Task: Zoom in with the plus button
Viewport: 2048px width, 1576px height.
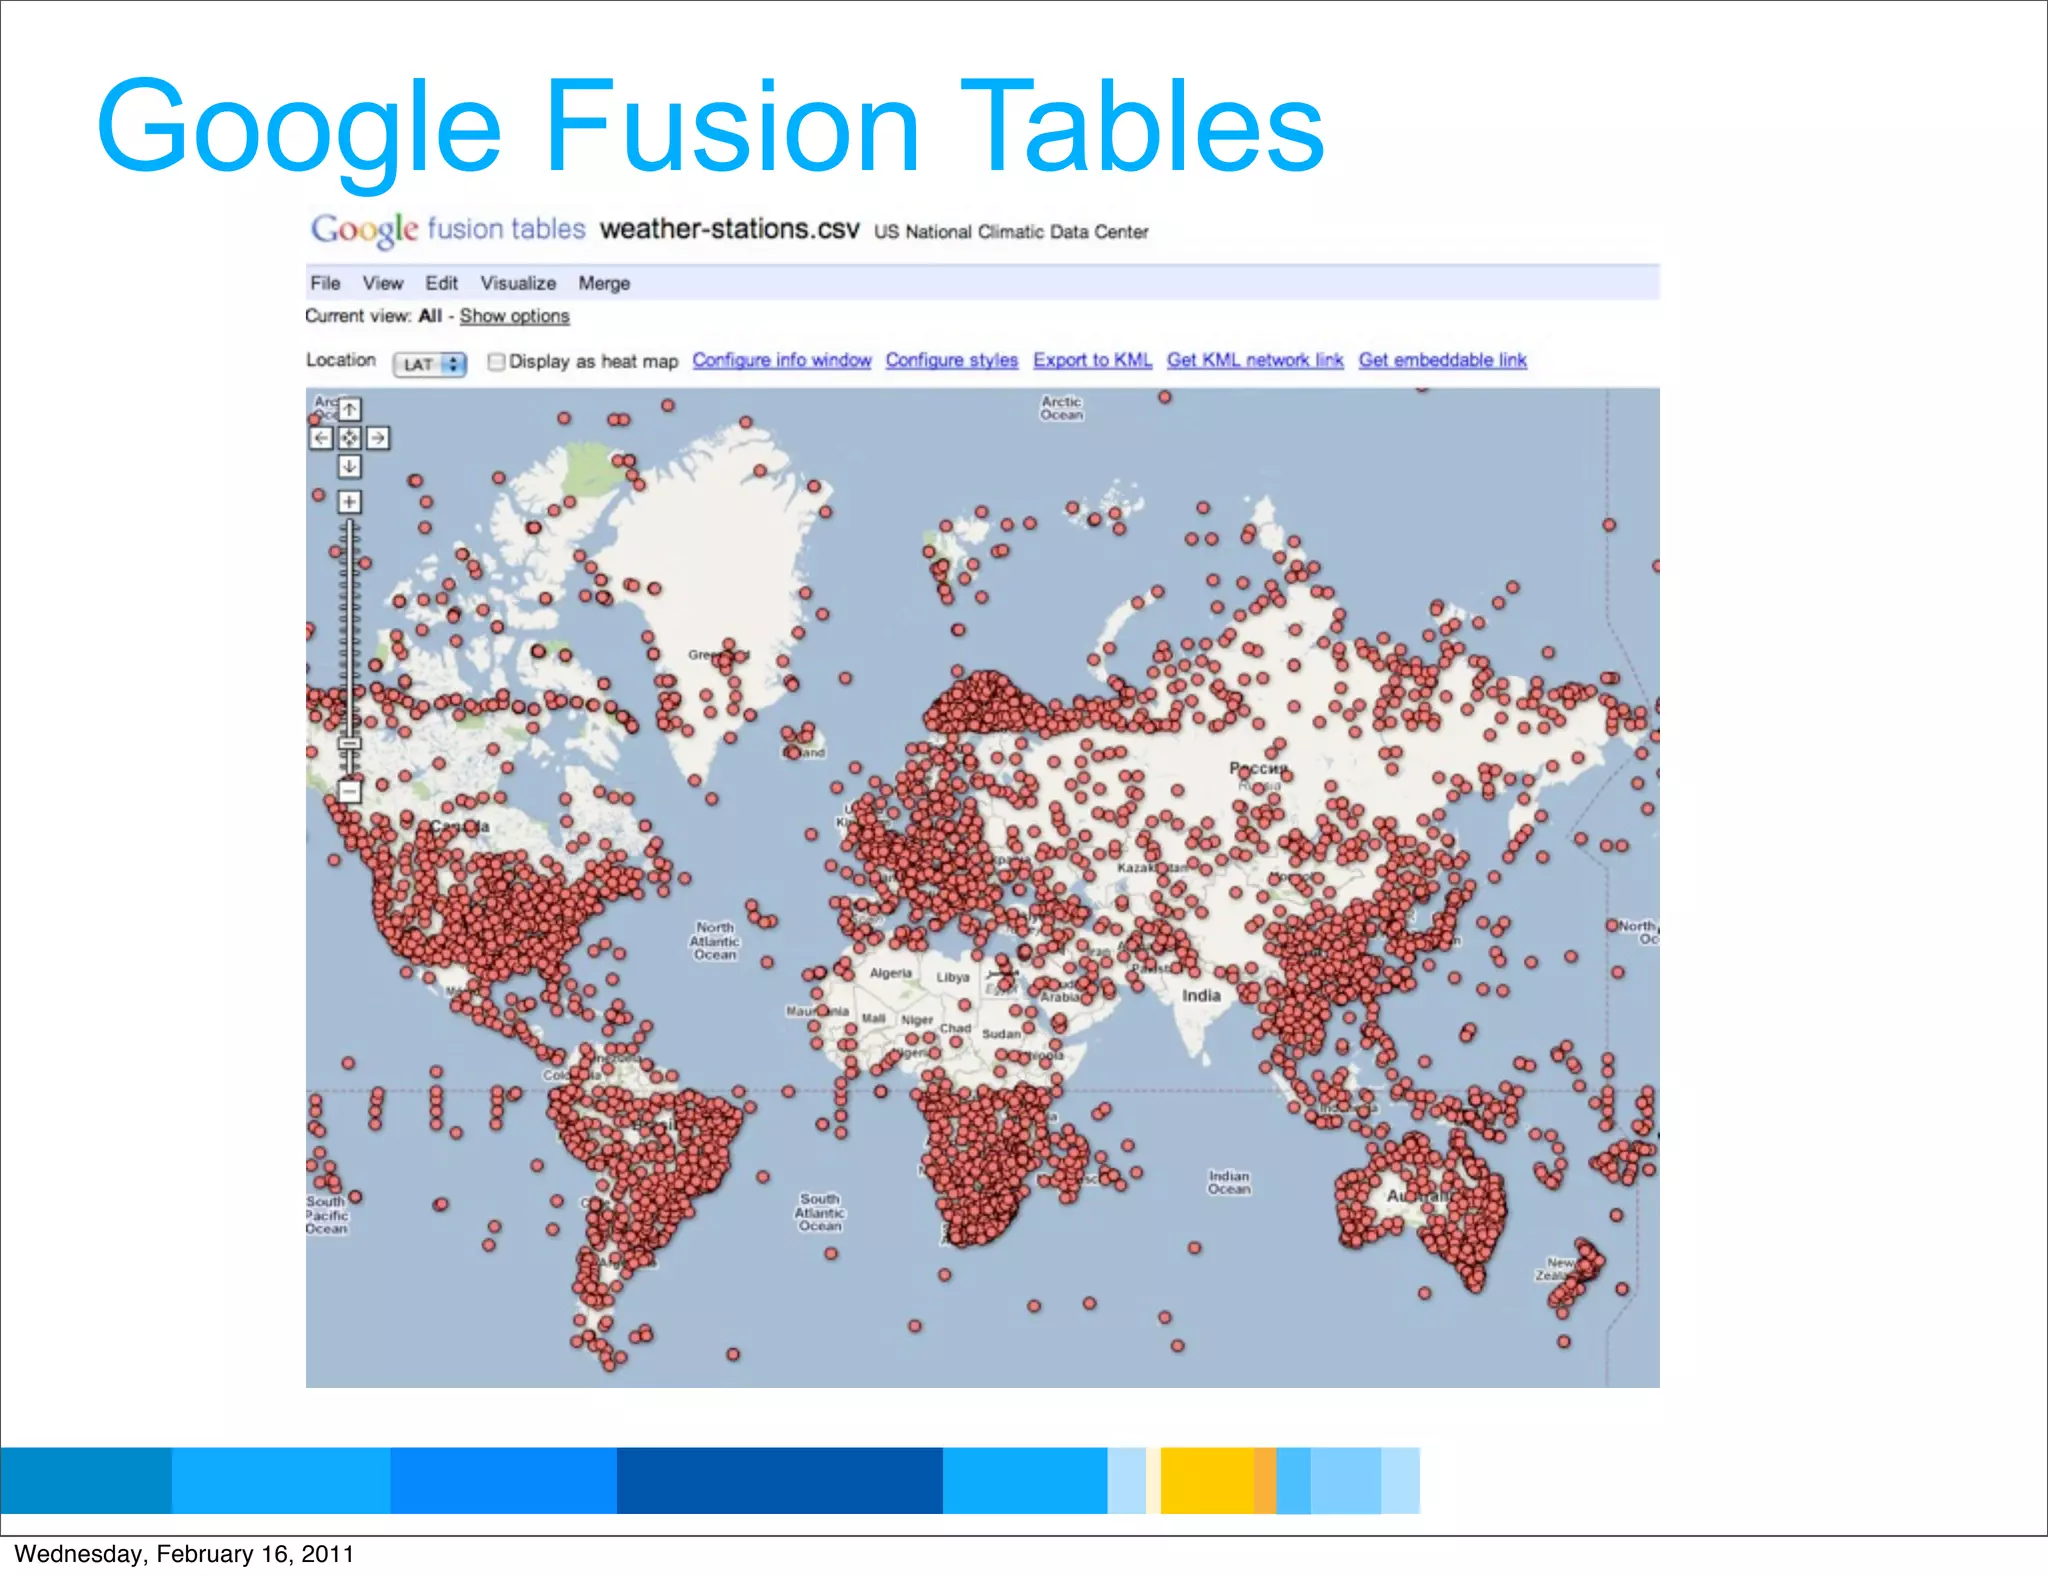Action: point(349,501)
